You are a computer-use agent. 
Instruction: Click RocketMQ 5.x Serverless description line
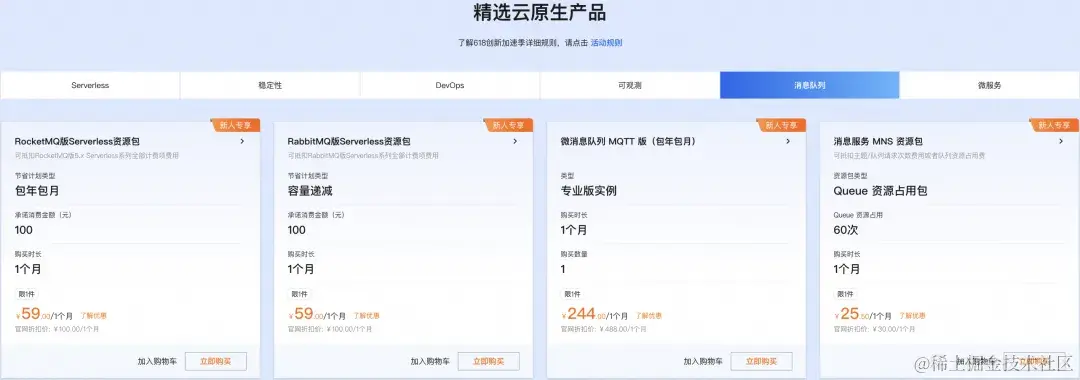tap(97, 156)
